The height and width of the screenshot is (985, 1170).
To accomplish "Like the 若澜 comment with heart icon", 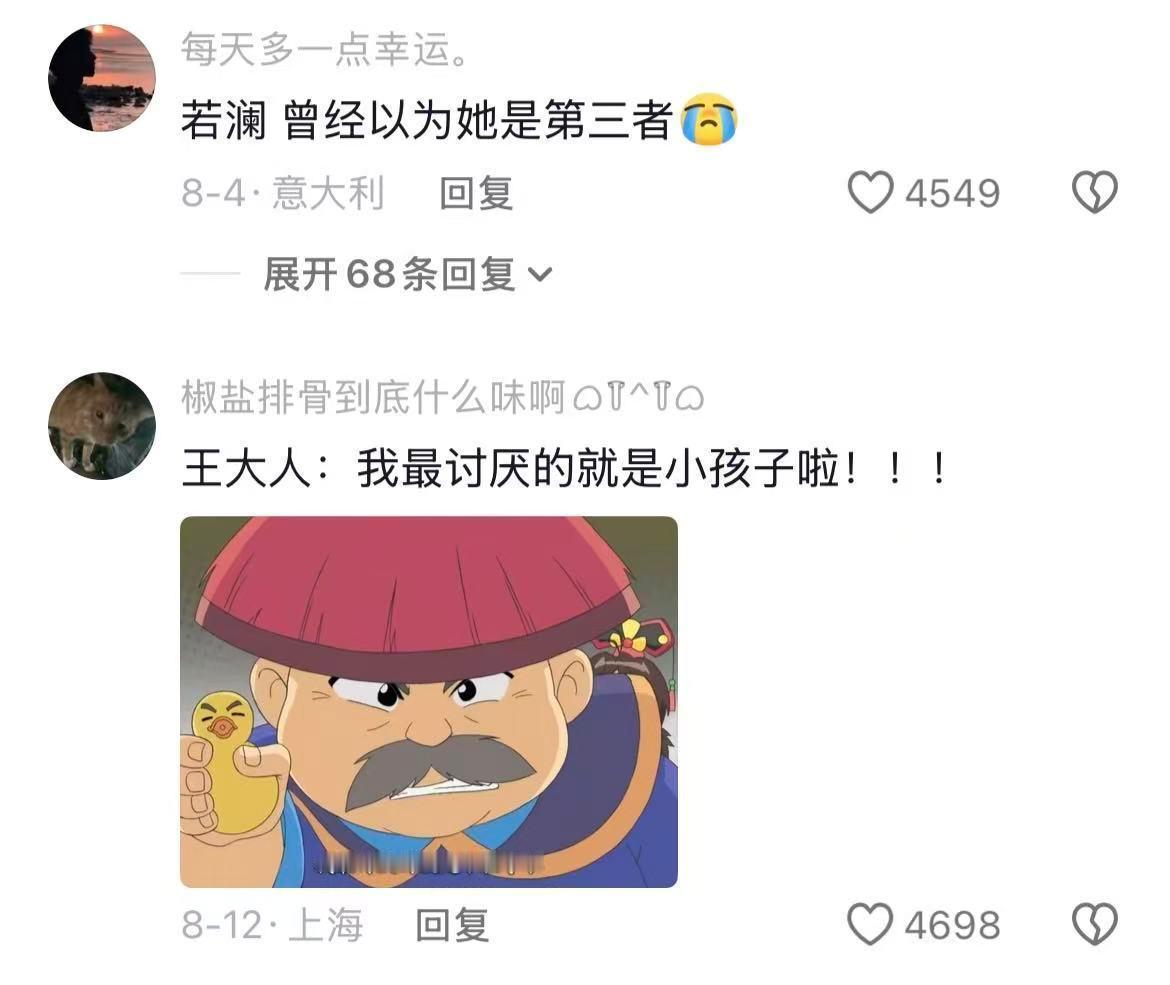I will point(870,193).
